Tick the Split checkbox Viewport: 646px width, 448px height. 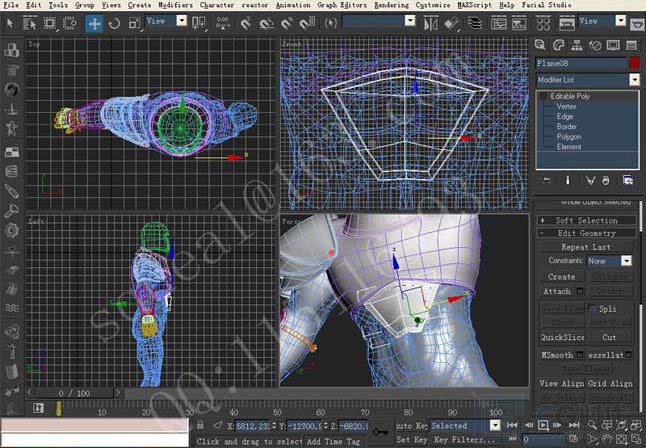click(592, 308)
